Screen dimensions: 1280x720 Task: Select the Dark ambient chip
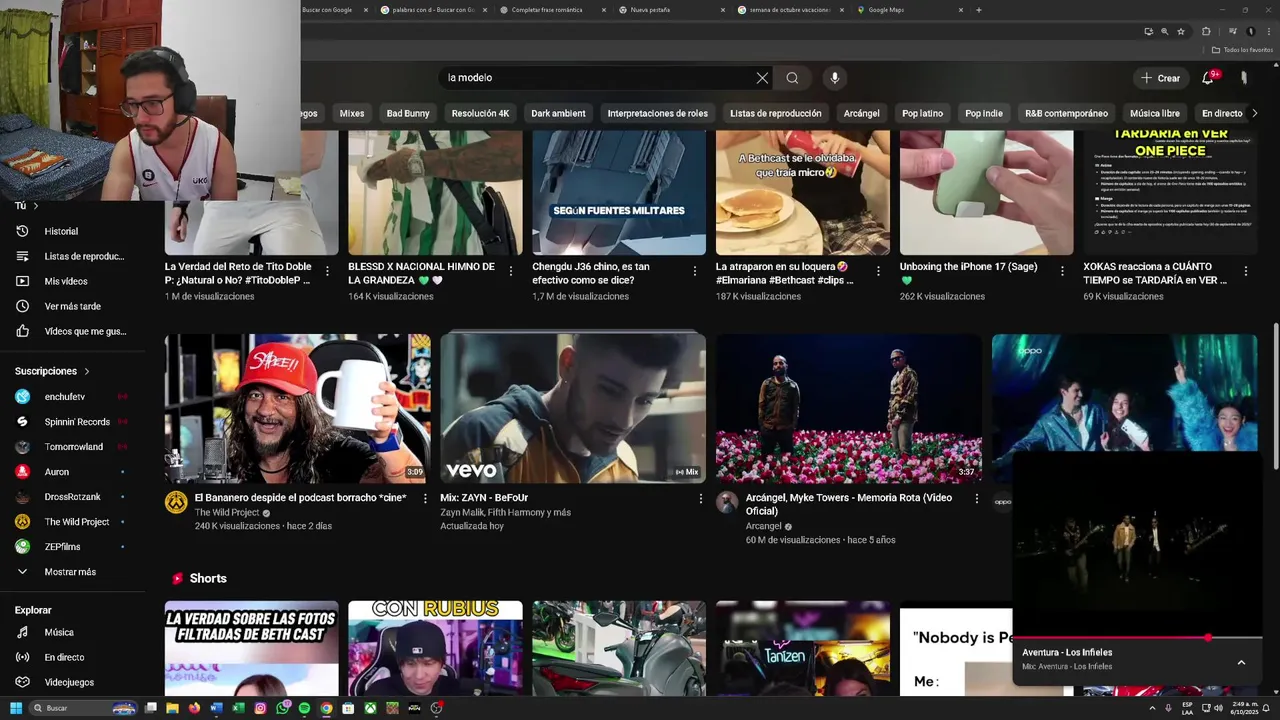point(558,113)
